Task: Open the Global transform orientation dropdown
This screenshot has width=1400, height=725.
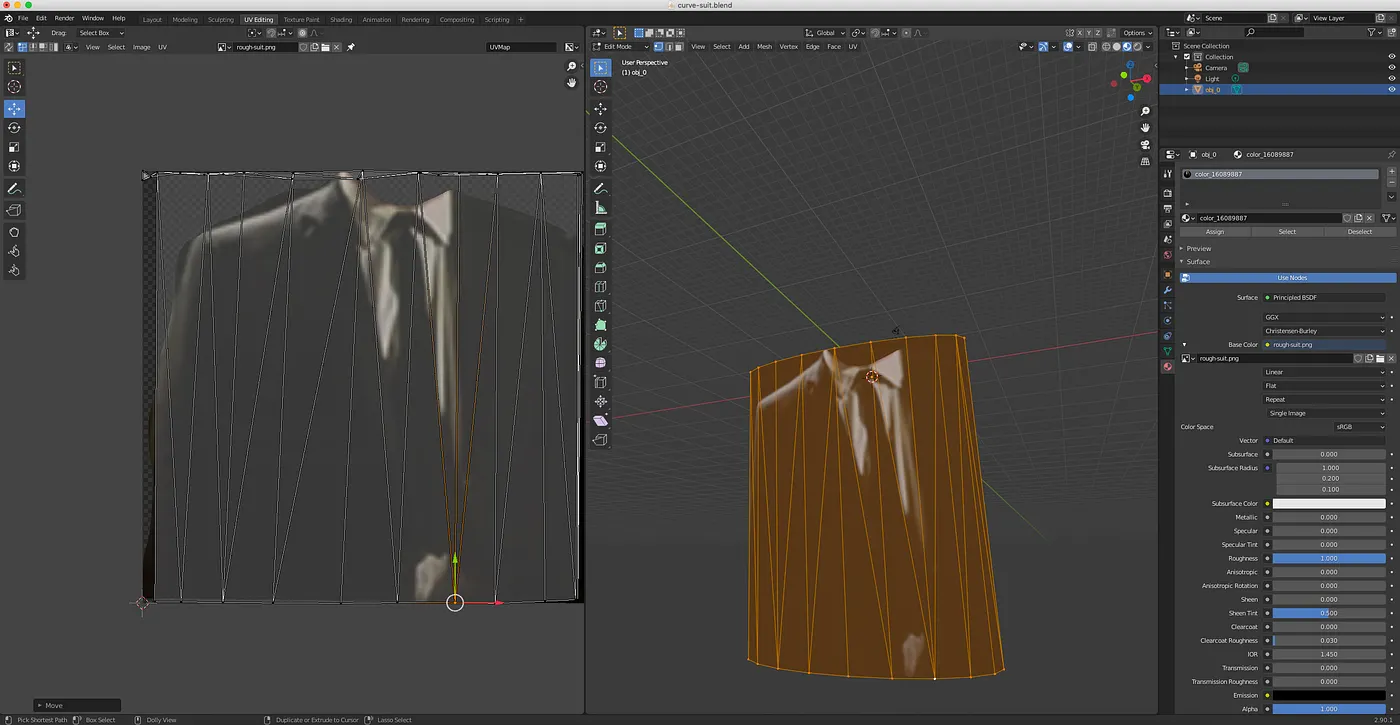Action: pyautogui.click(x=826, y=33)
